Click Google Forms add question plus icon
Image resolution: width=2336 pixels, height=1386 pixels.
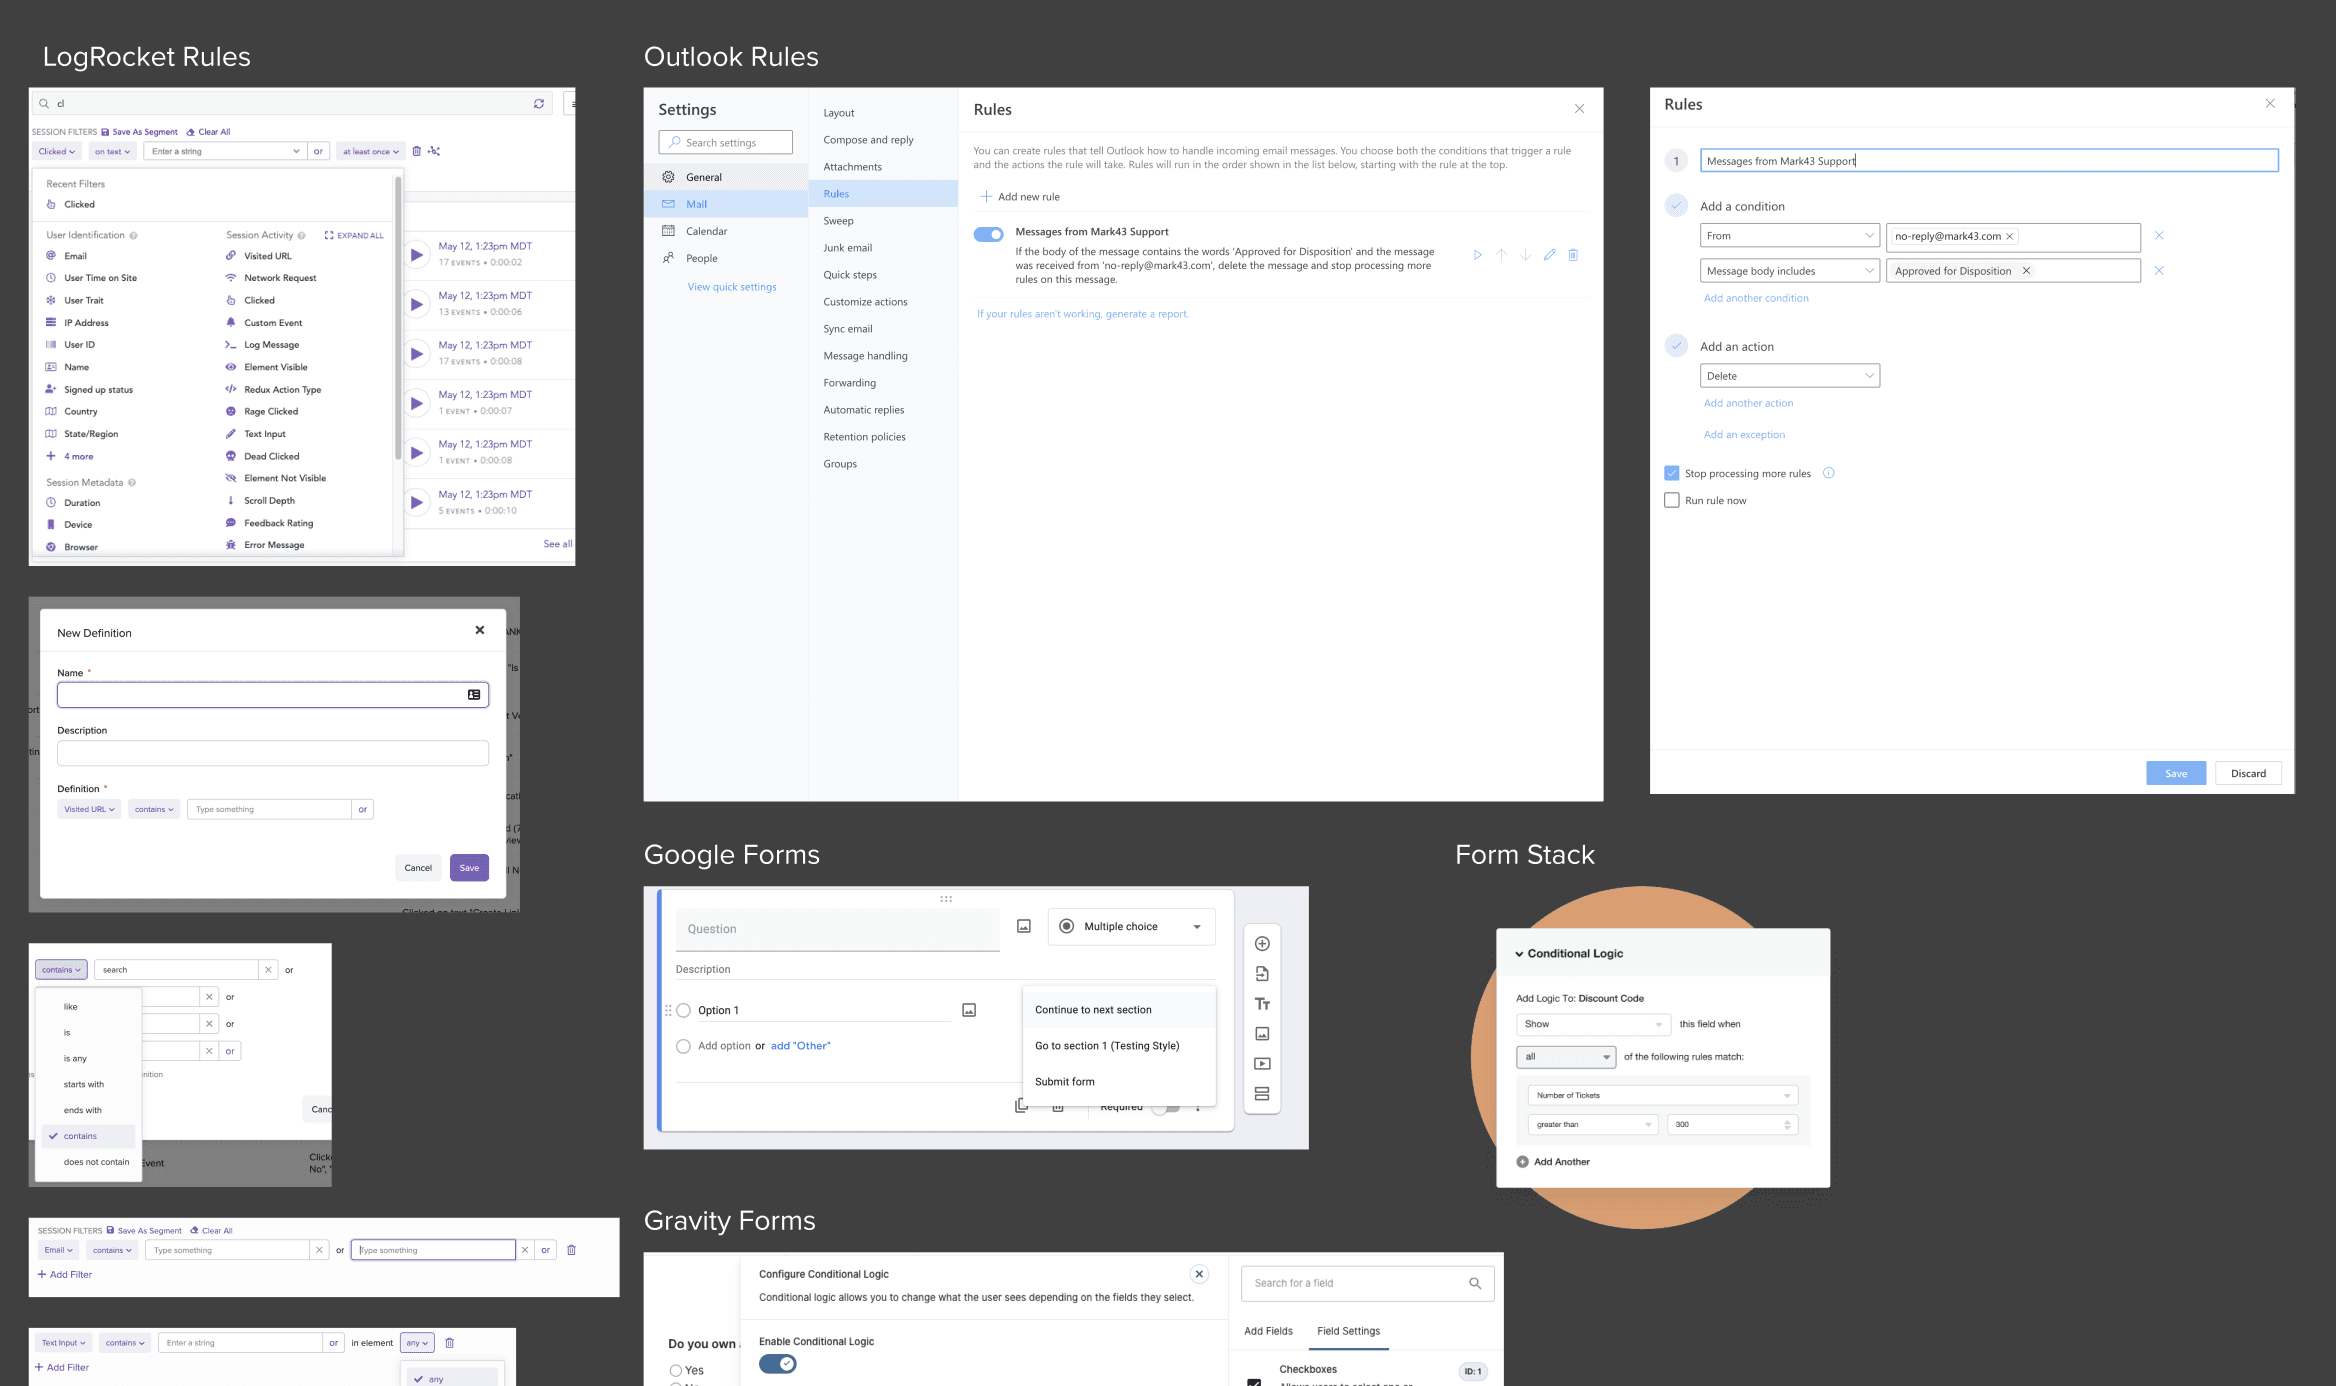(x=1262, y=944)
